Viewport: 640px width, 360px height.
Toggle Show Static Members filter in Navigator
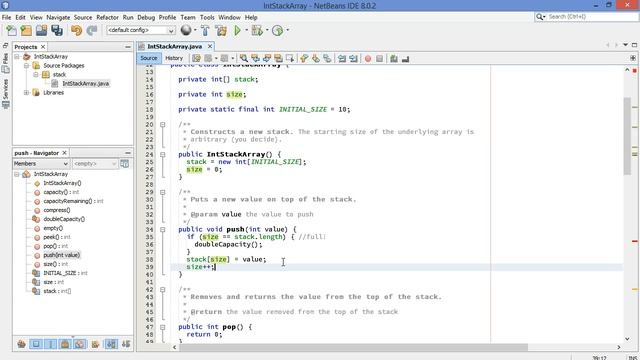click(51, 344)
